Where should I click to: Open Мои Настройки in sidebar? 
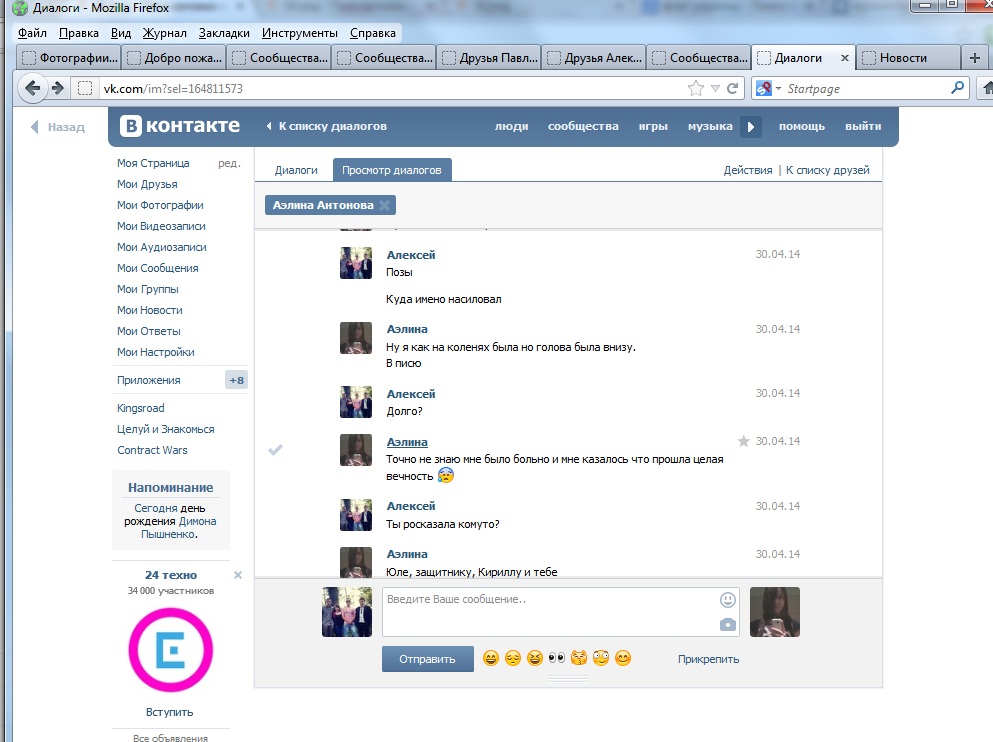156,353
